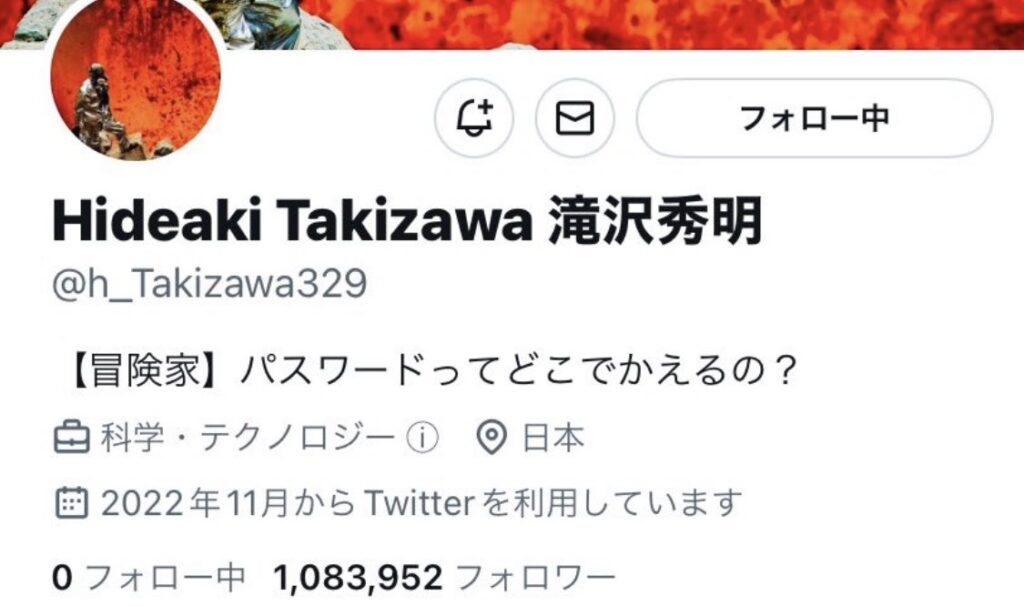Click the briefcase category icon
This screenshot has height=606, width=1024.
(x=71, y=438)
